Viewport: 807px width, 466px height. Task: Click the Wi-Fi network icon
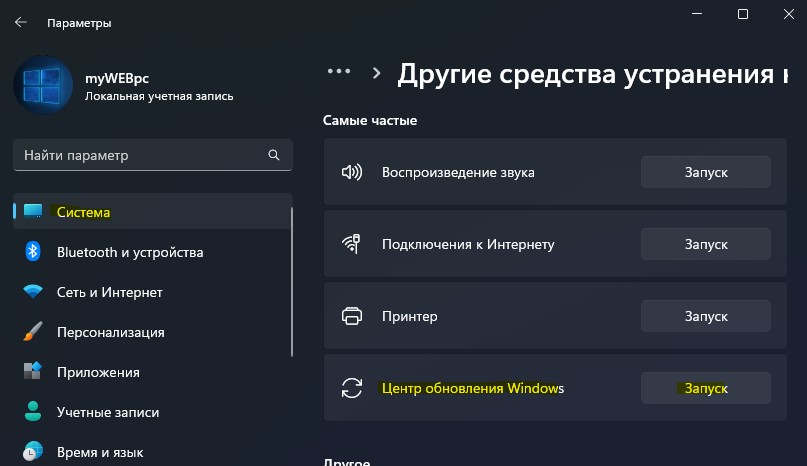click(x=33, y=291)
